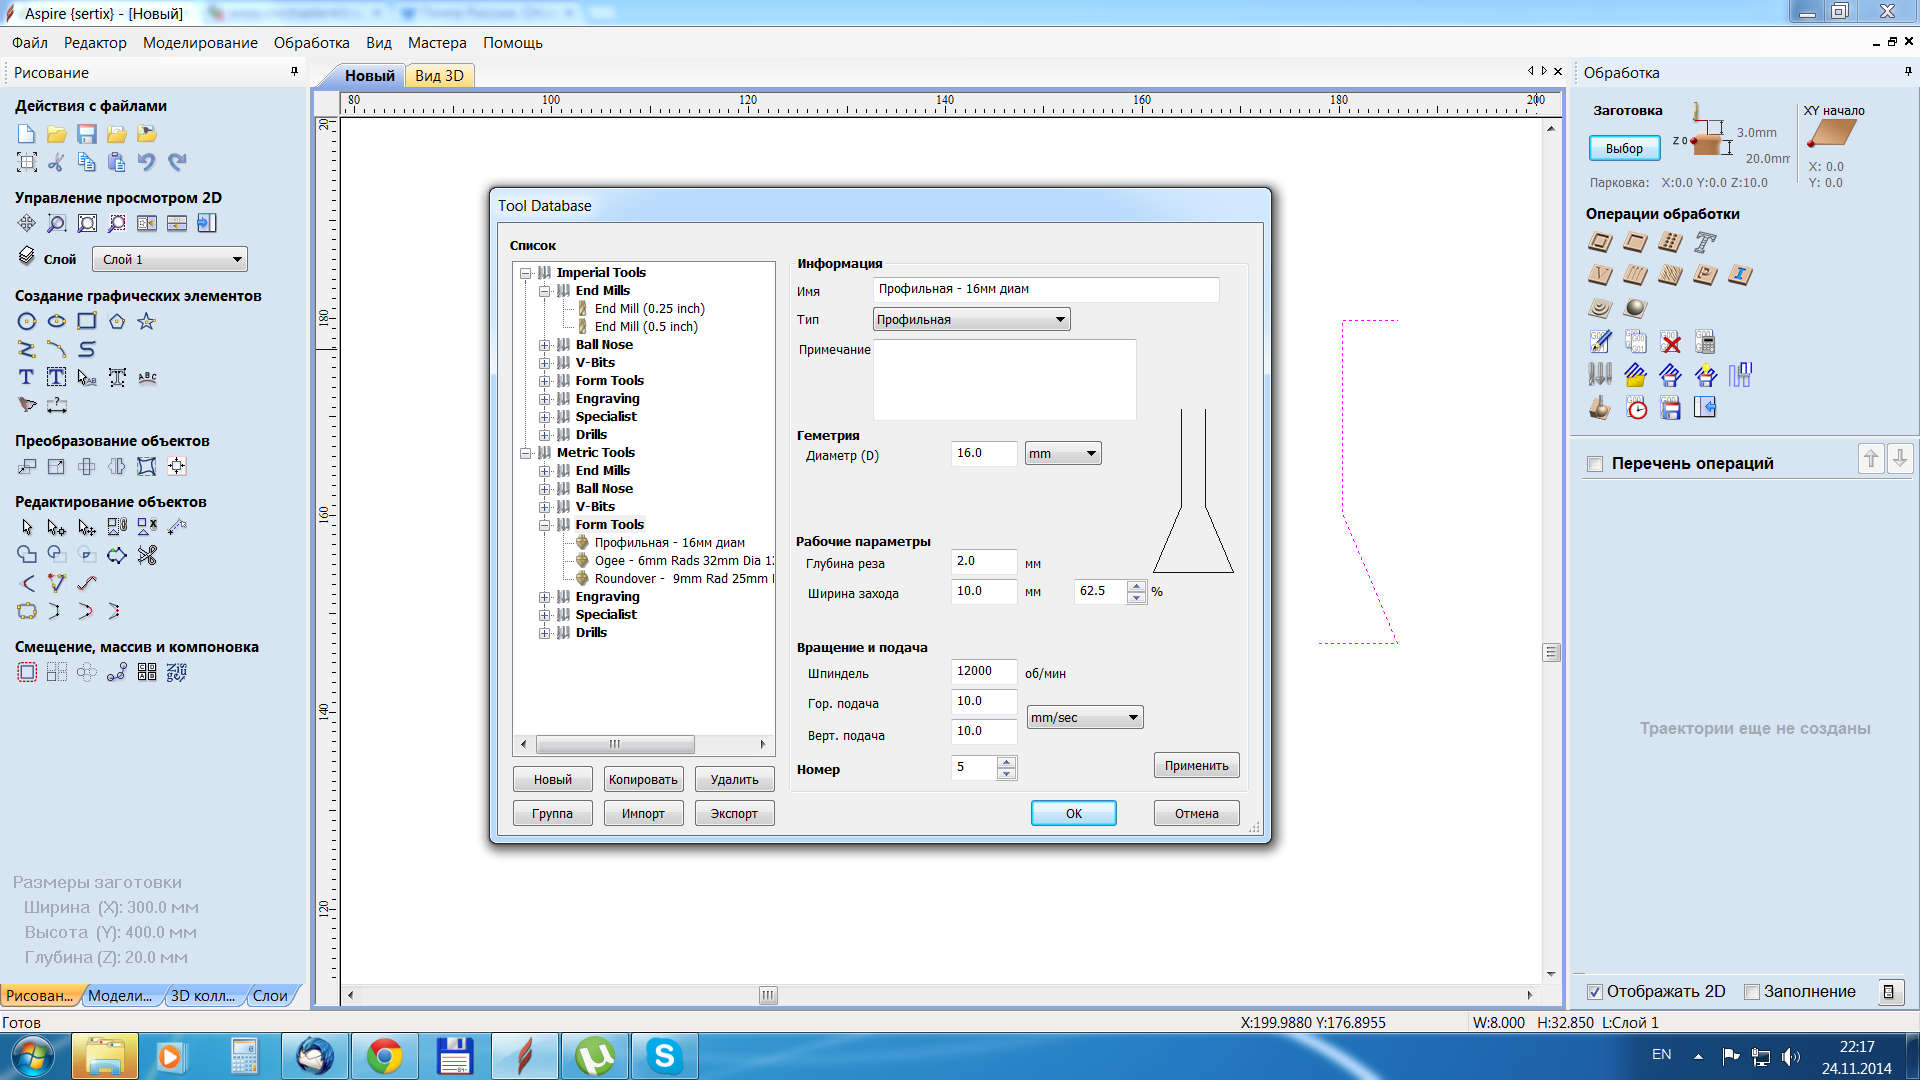The width and height of the screenshot is (1920, 1080).
Task: Open the Skype taskbar icon
Action: click(664, 1056)
